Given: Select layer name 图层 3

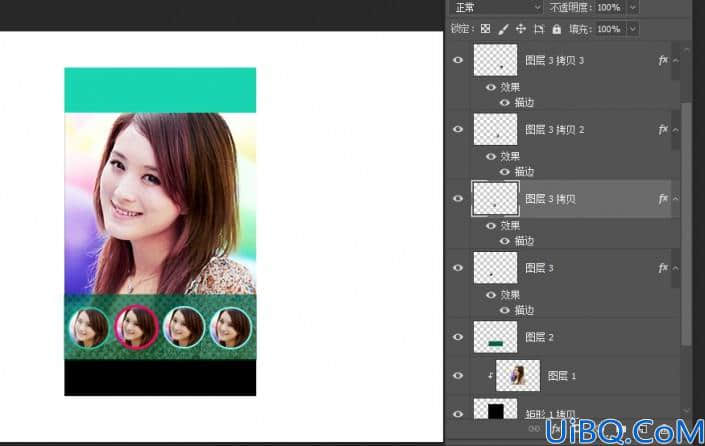Looking at the screenshot, I should (539, 268).
